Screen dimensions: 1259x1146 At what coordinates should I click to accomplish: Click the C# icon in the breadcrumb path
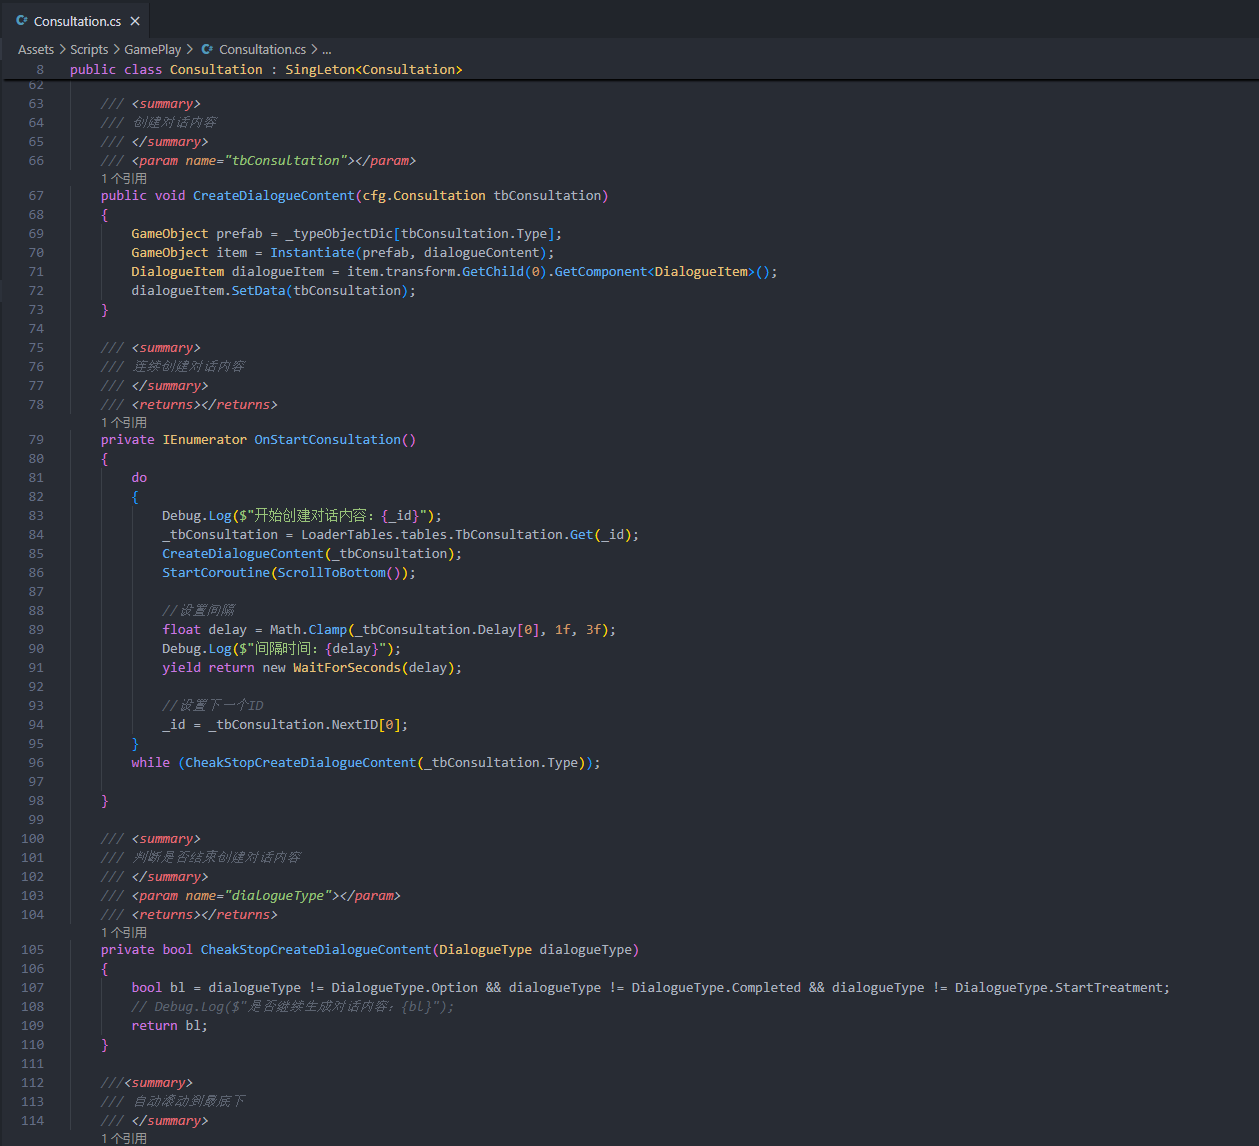207,49
